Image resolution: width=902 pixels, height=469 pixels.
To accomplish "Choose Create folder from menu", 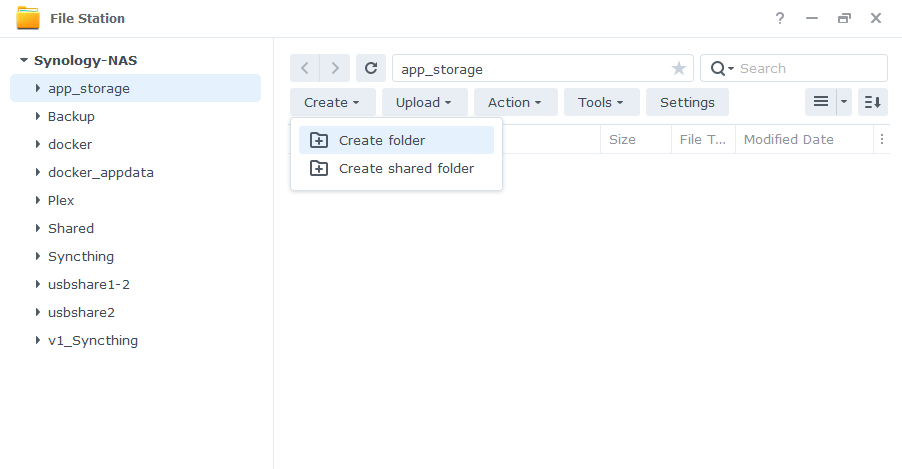I will 382,140.
